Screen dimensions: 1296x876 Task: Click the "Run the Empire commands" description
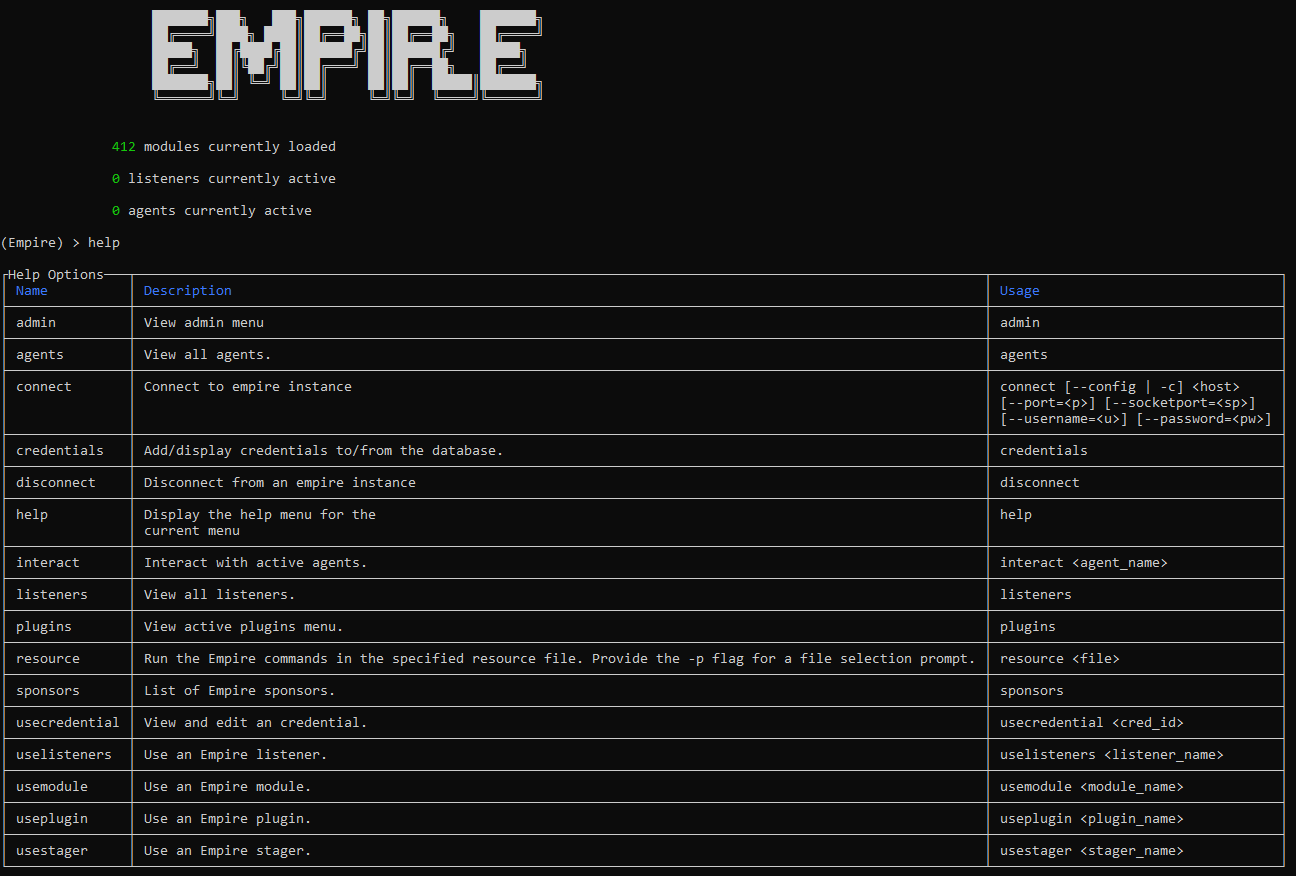(x=560, y=659)
